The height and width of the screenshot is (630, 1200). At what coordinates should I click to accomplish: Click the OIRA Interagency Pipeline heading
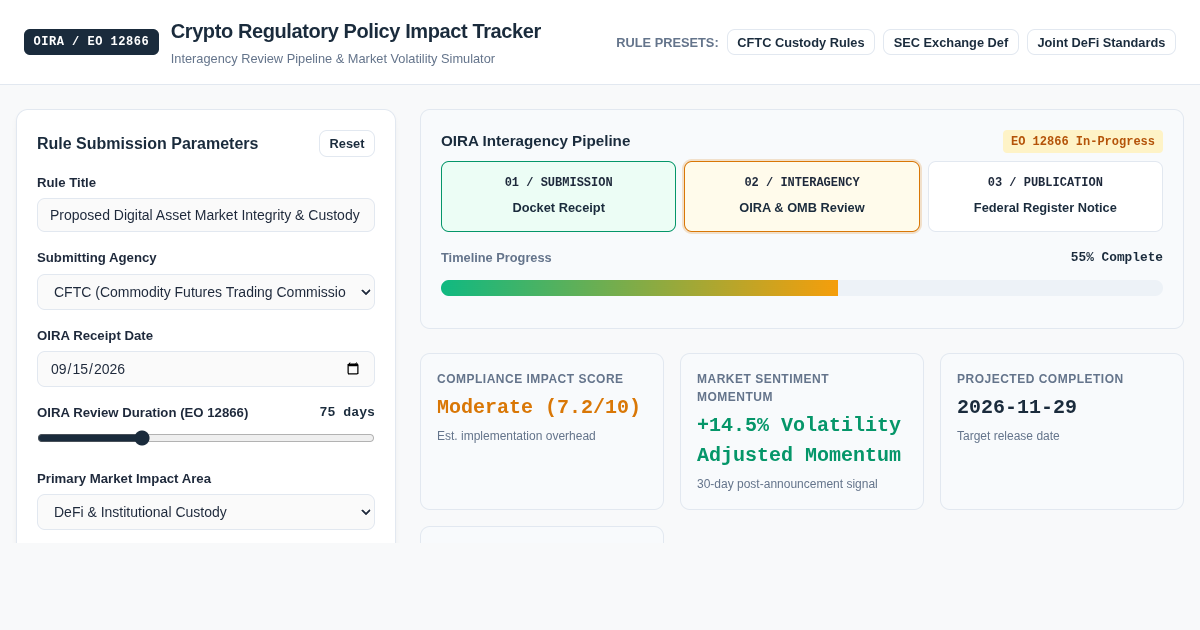point(536,141)
